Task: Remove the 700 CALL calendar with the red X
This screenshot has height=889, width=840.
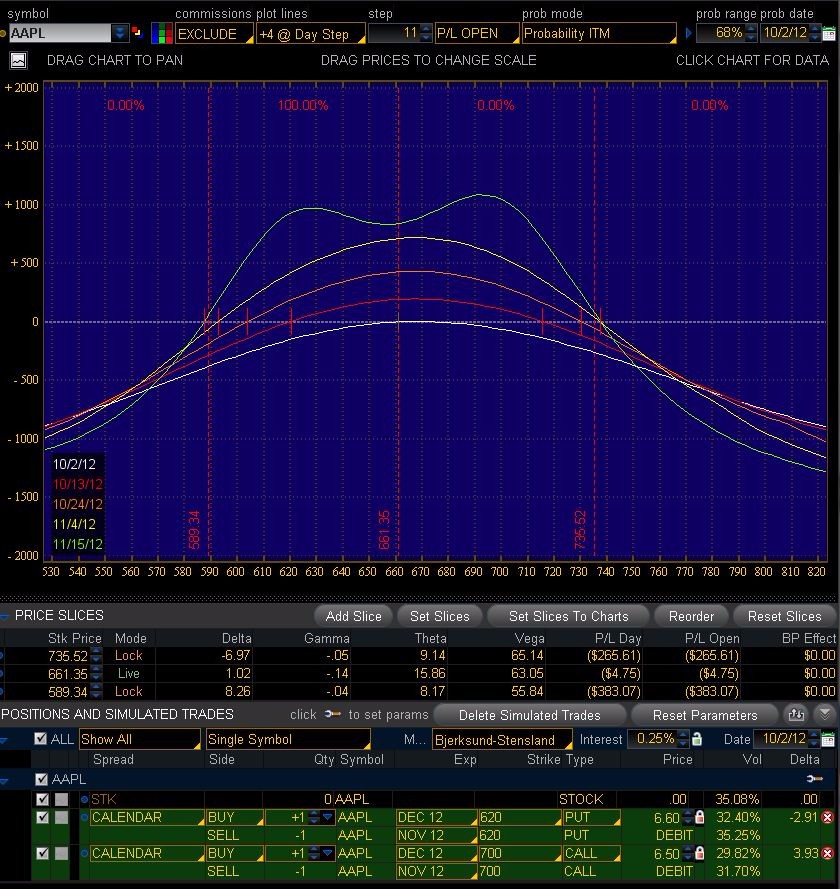Action: 828,853
